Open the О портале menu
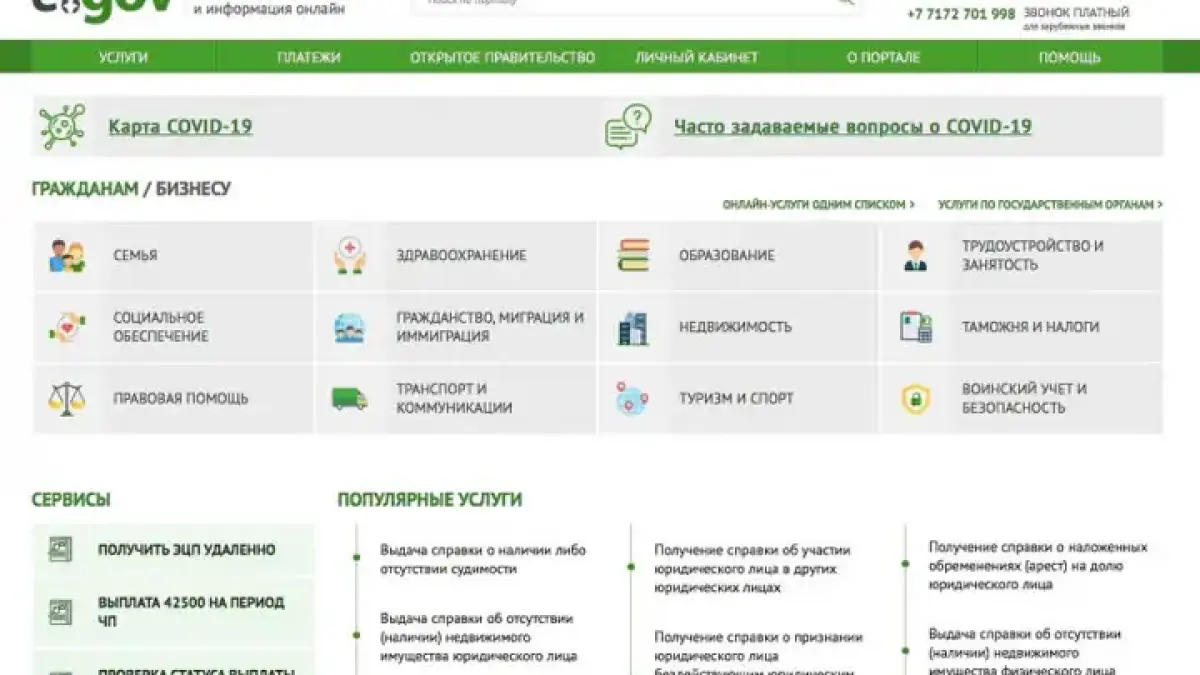Viewport: 1200px width, 675px height. [x=883, y=58]
